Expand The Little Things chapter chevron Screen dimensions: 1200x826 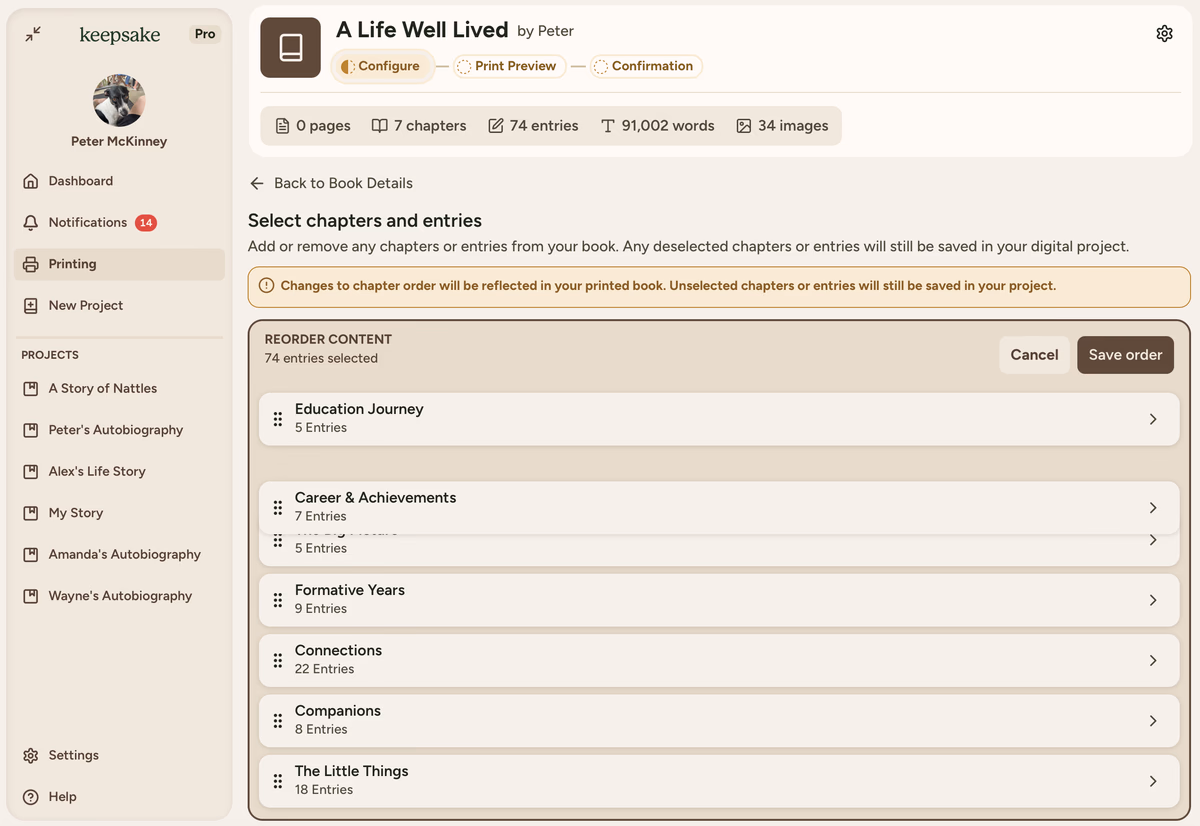1152,781
